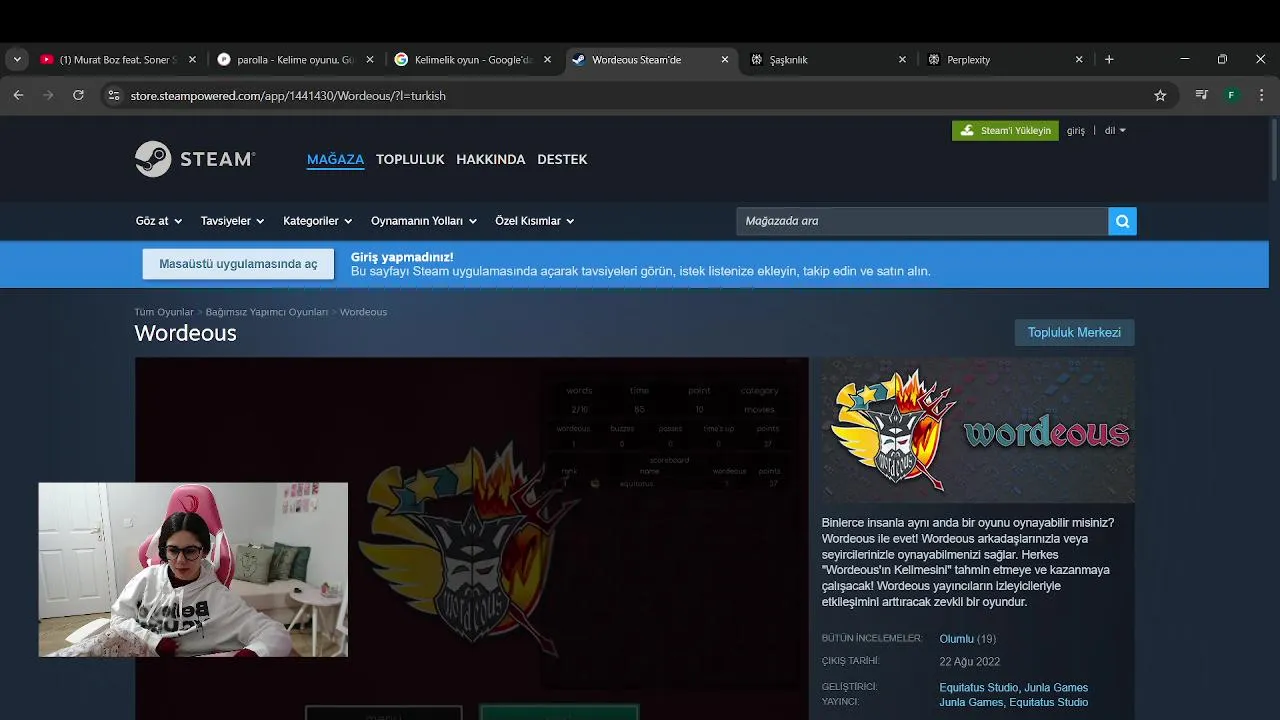
Task: Open the tab search dropdown arrow
Action: tap(17, 59)
